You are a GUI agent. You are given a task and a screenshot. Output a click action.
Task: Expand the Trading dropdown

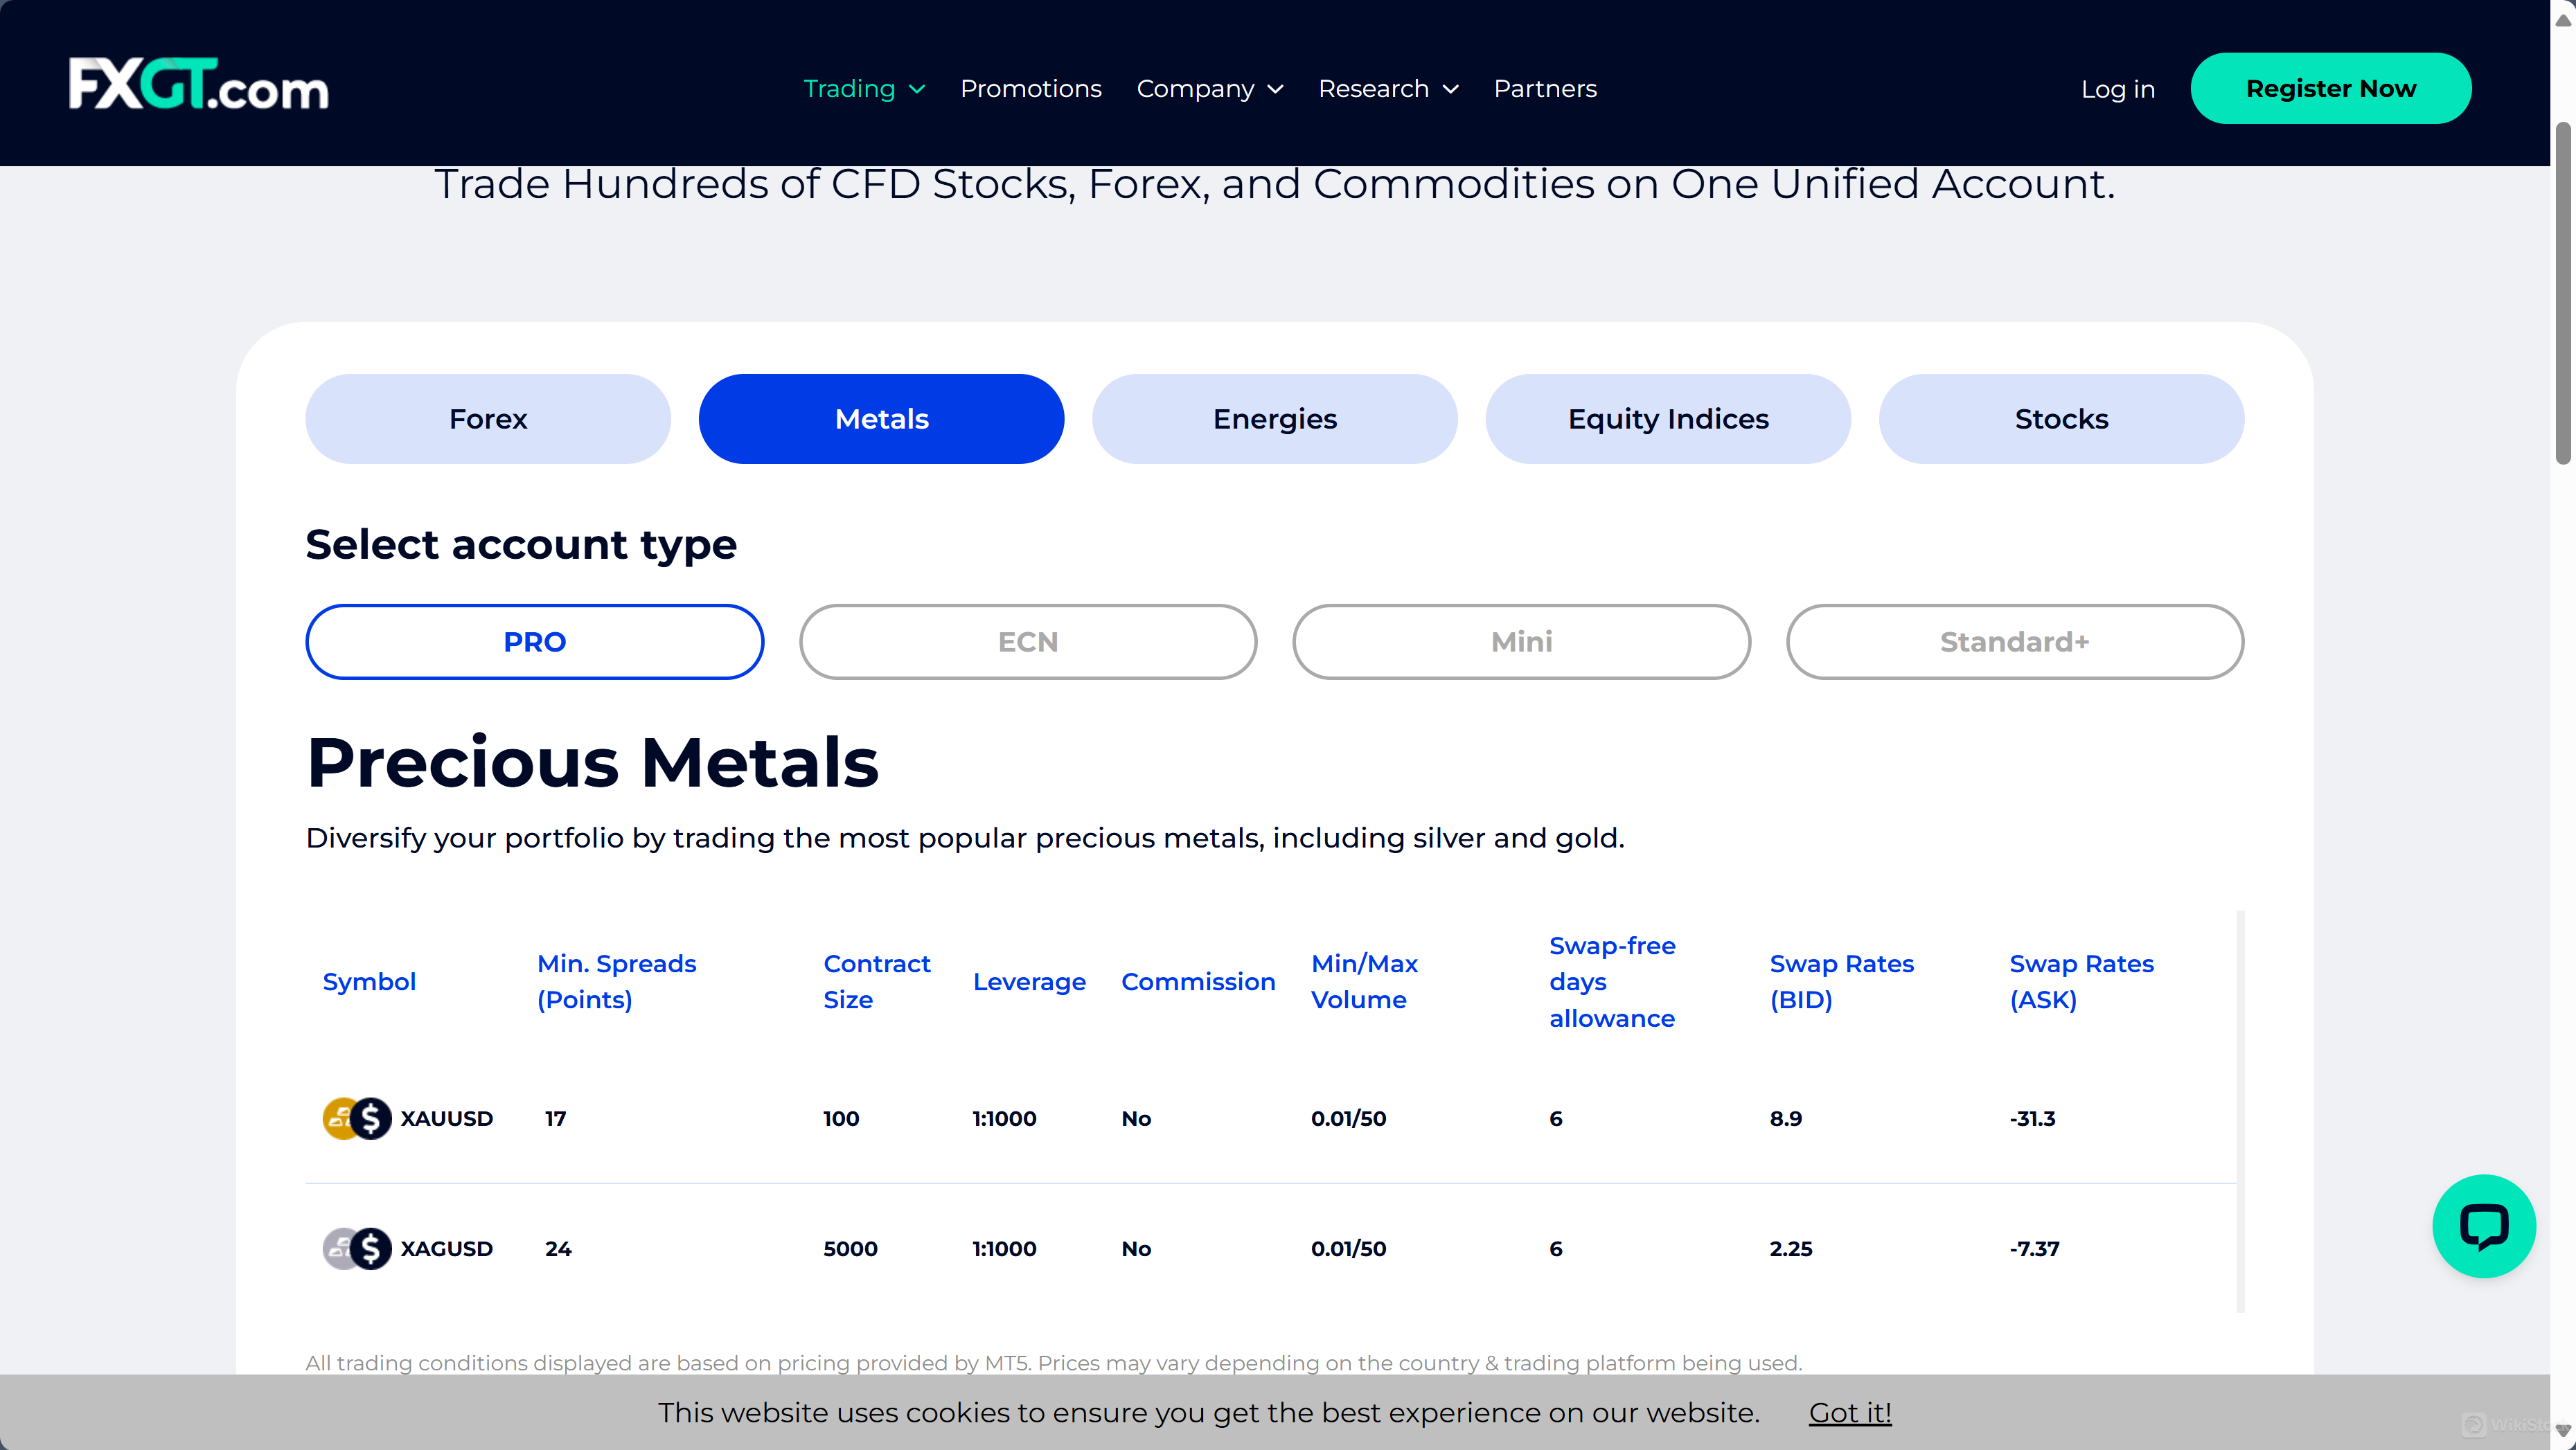pyautogui.click(x=864, y=88)
